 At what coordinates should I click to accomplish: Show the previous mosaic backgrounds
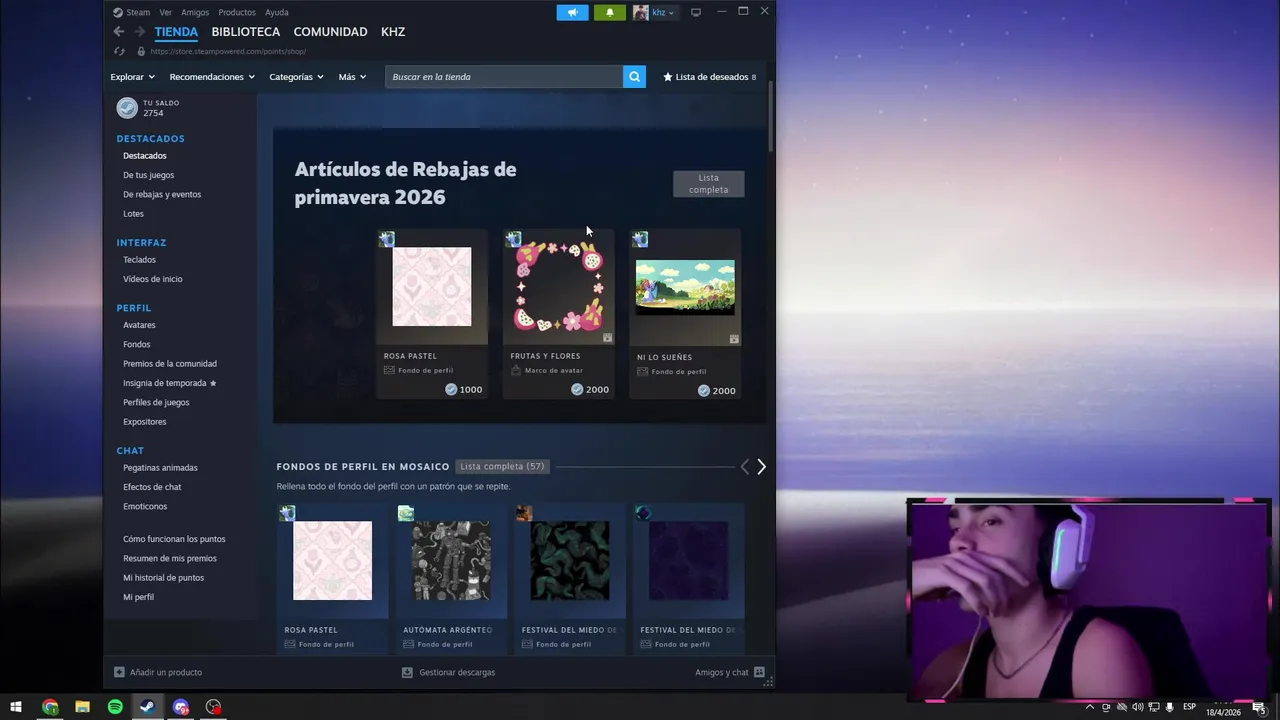[x=744, y=467]
